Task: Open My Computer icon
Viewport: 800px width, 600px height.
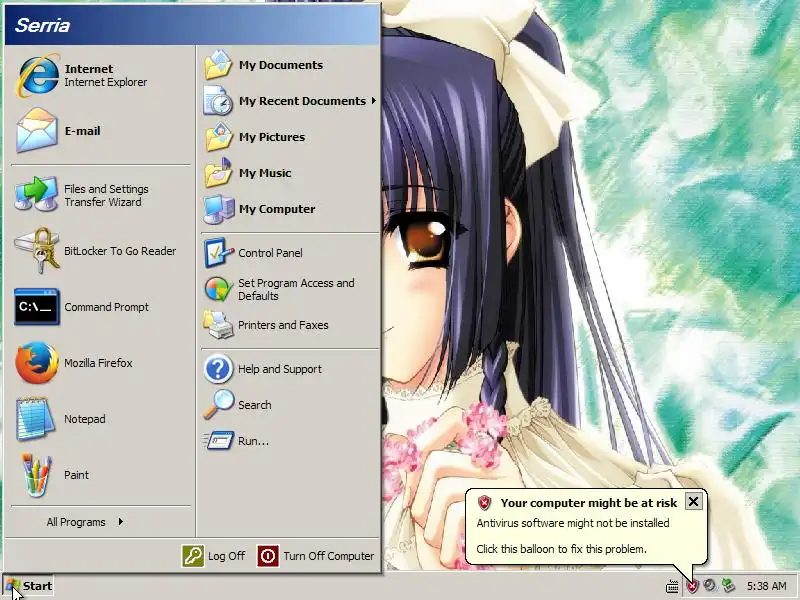Action: [x=219, y=209]
